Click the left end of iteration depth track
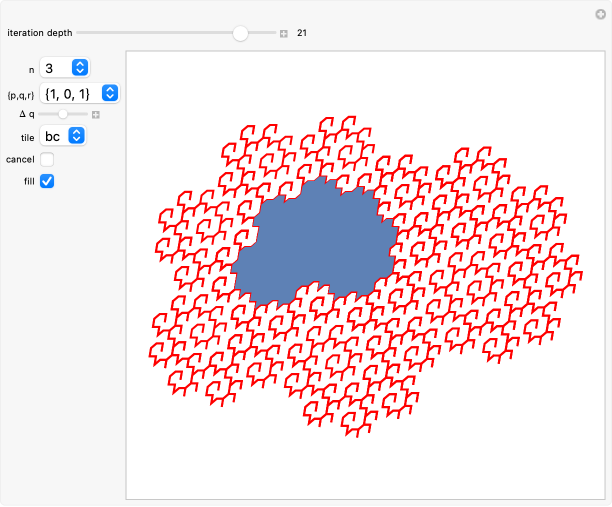 click(x=80, y=33)
